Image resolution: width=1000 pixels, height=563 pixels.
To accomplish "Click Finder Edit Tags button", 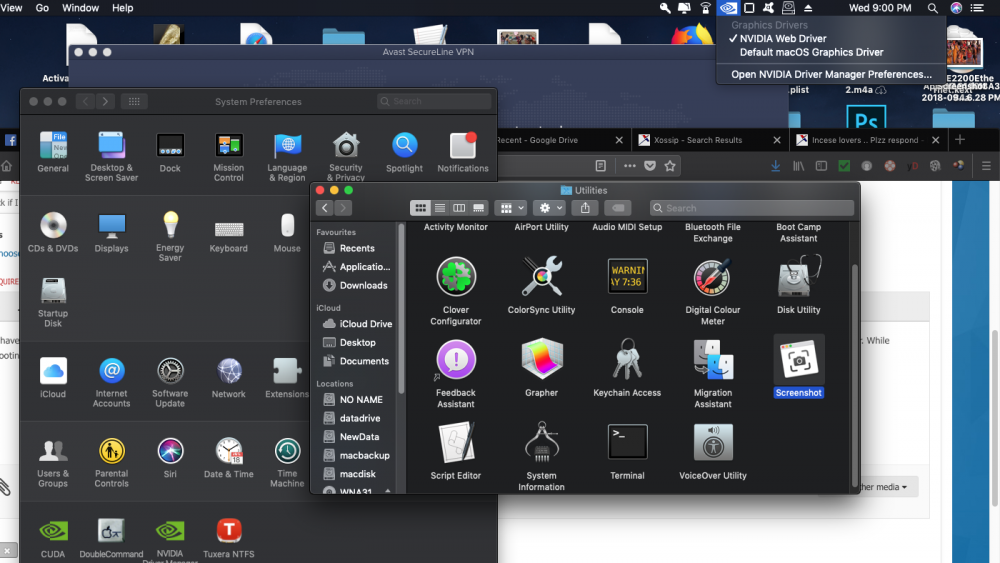I will [x=617, y=208].
